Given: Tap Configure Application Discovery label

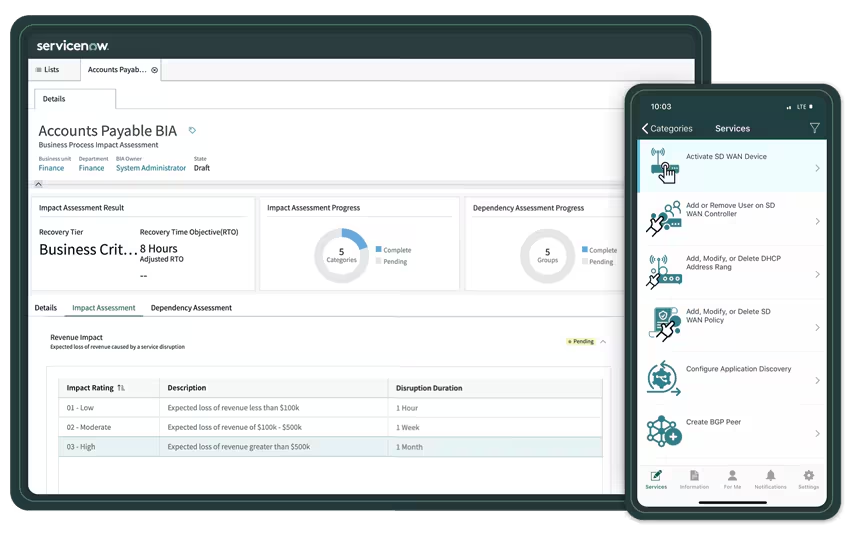Looking at the screenshot, I should point(738,369).
